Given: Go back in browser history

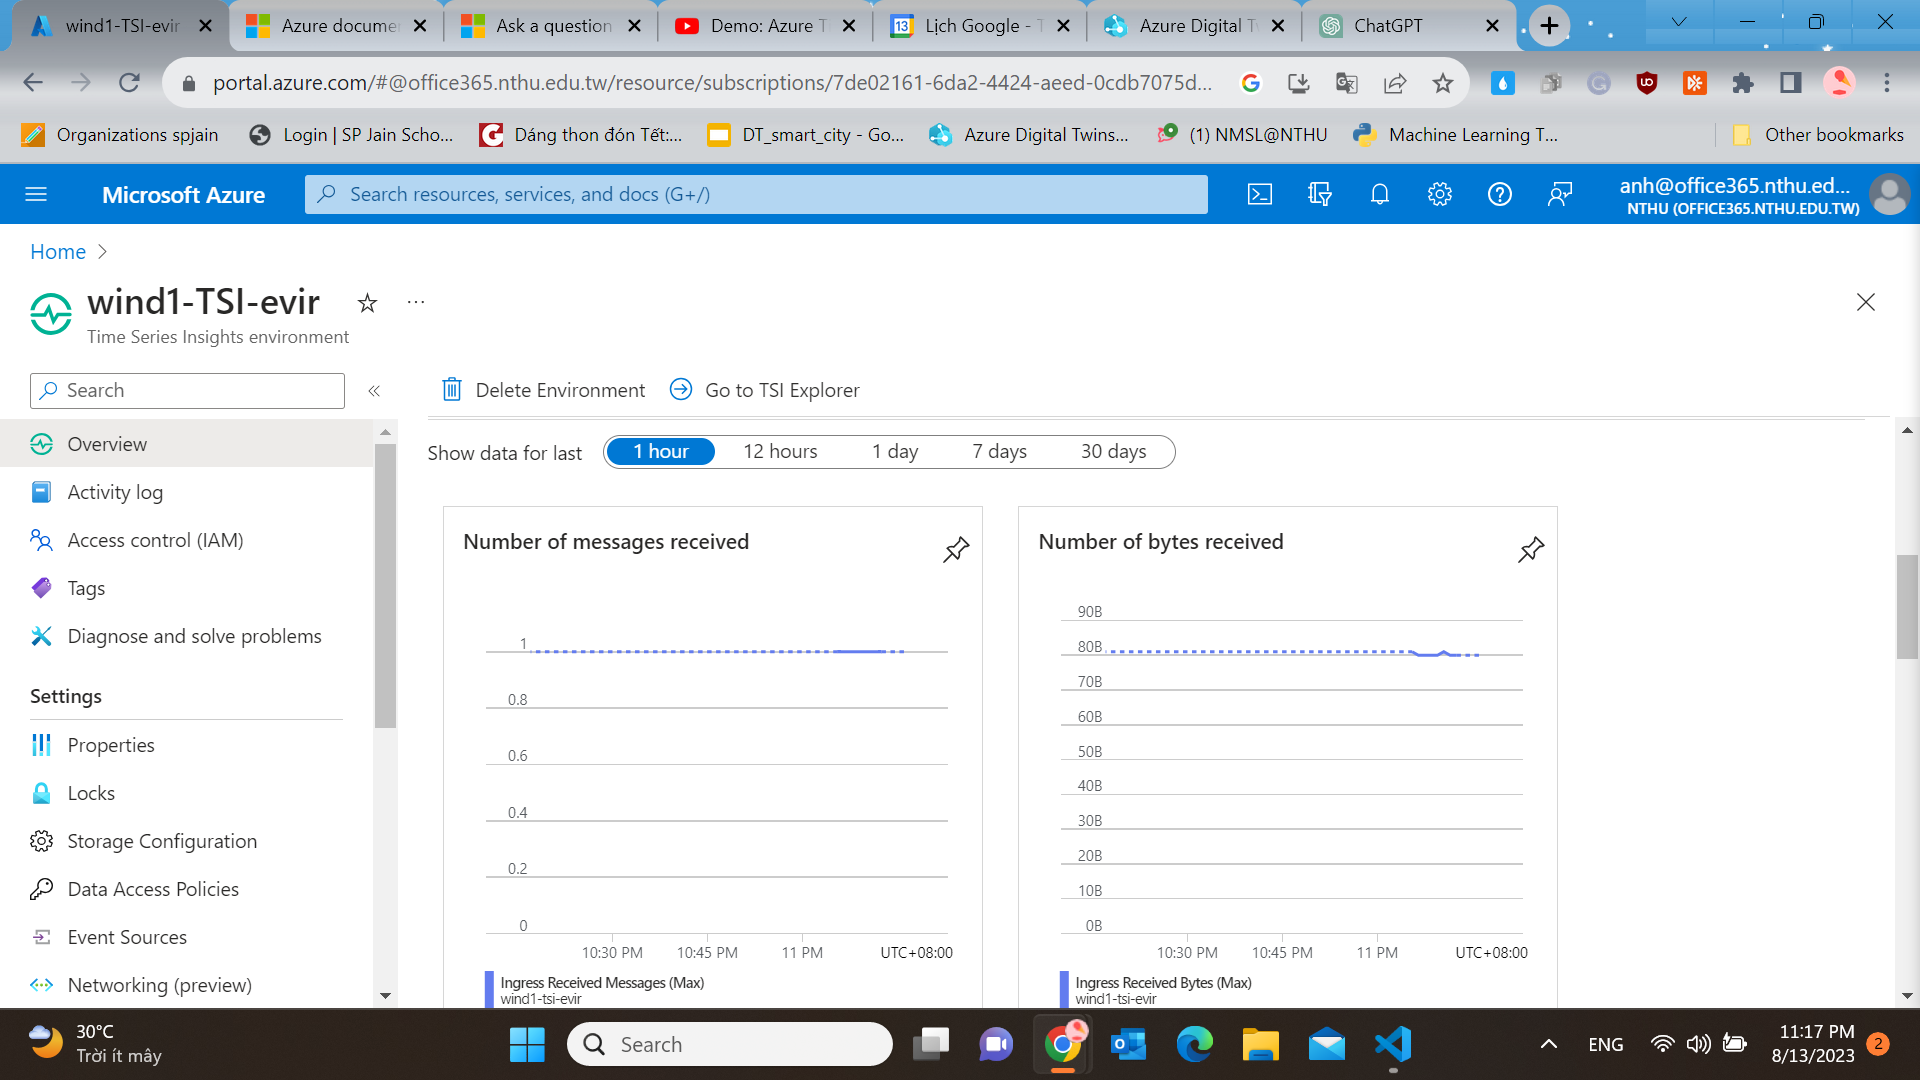Looking at the screenshot, I should pos(33,83).
